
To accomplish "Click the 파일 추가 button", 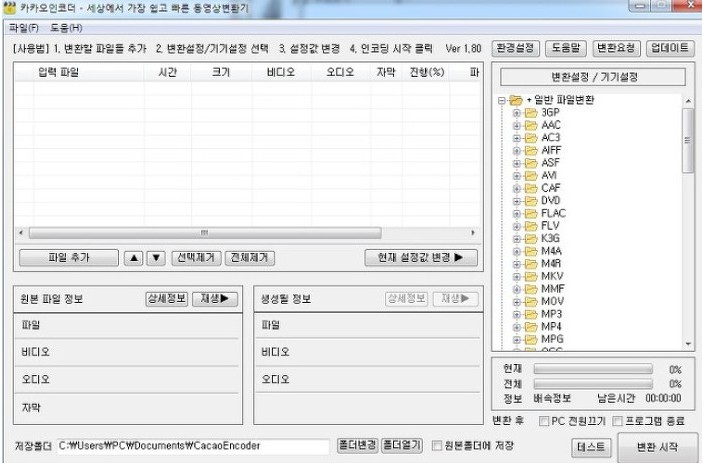I will (69, 258).
